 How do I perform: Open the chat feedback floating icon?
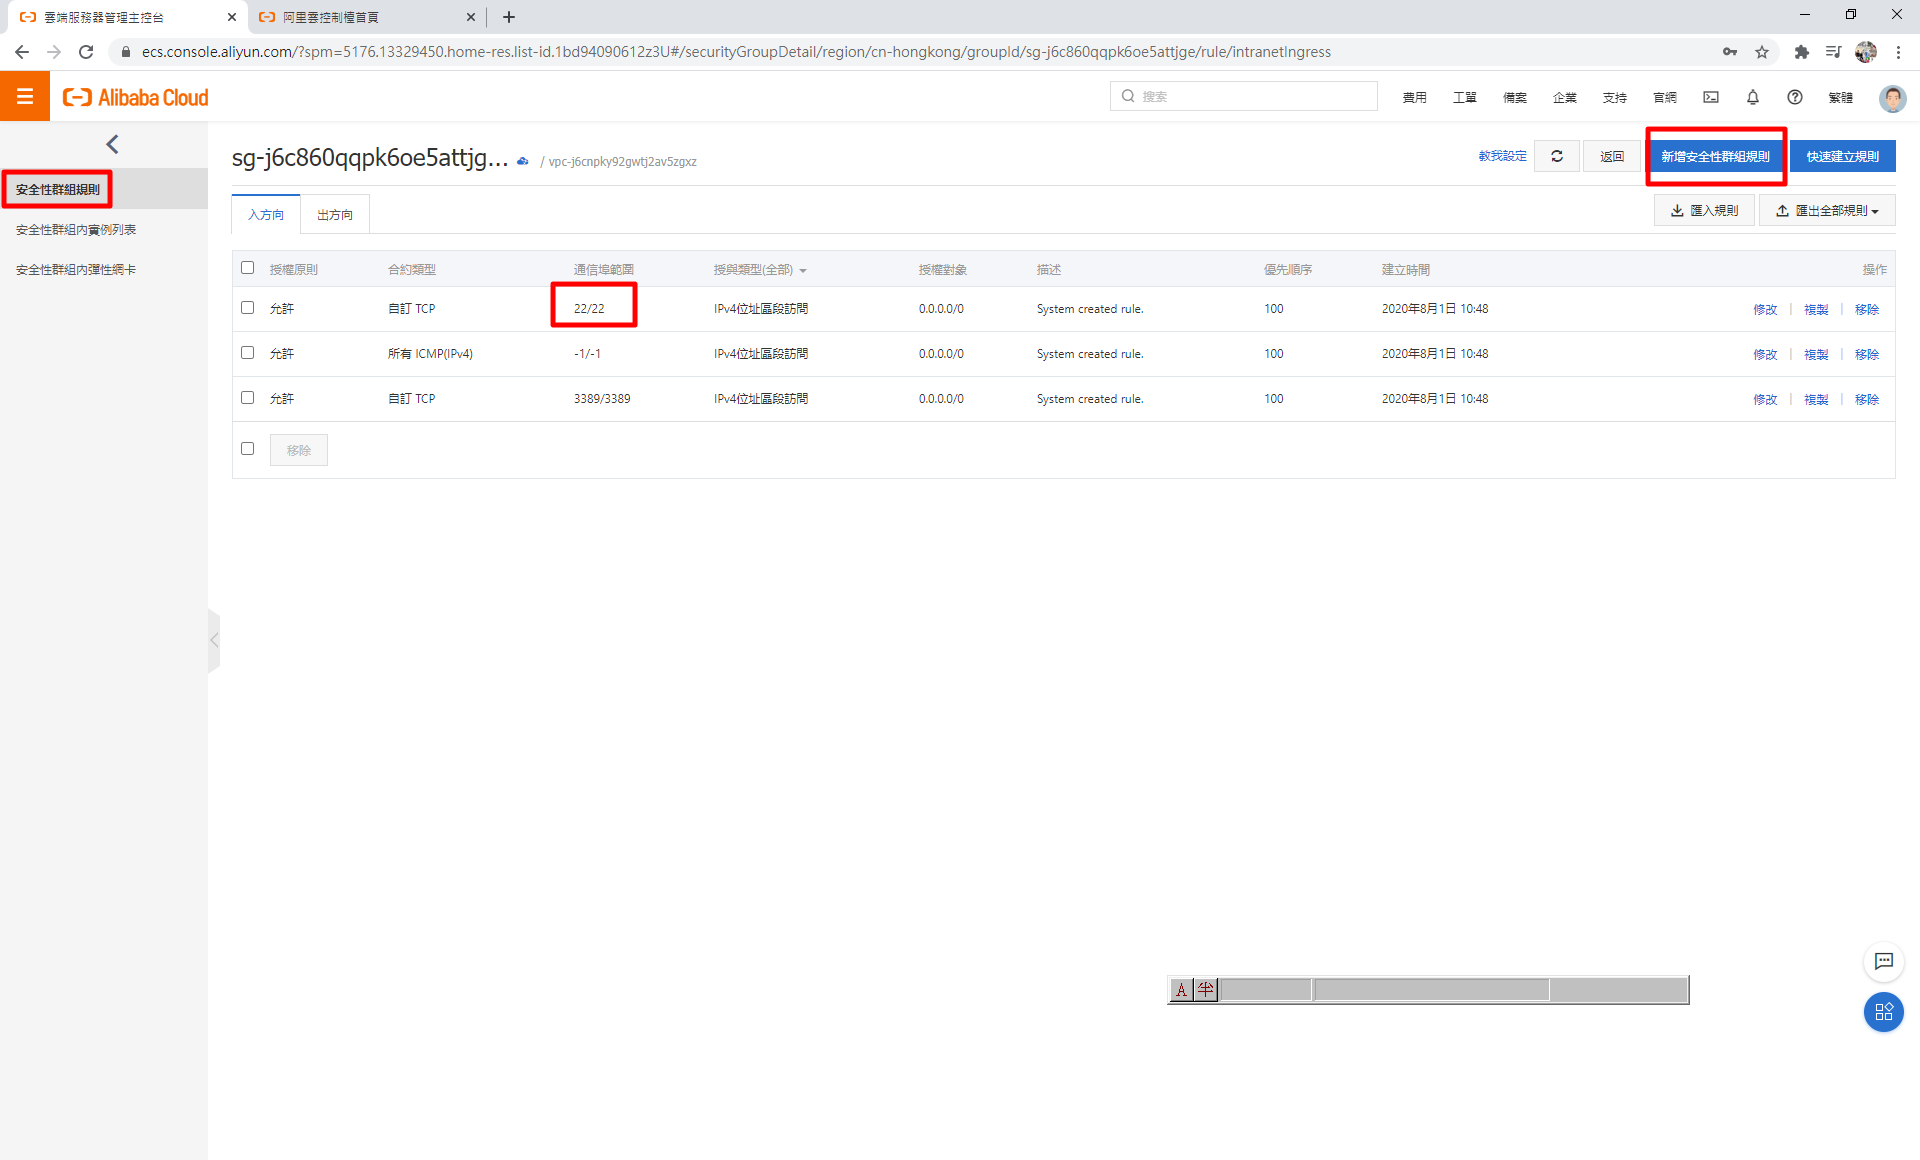[1884, 961]
